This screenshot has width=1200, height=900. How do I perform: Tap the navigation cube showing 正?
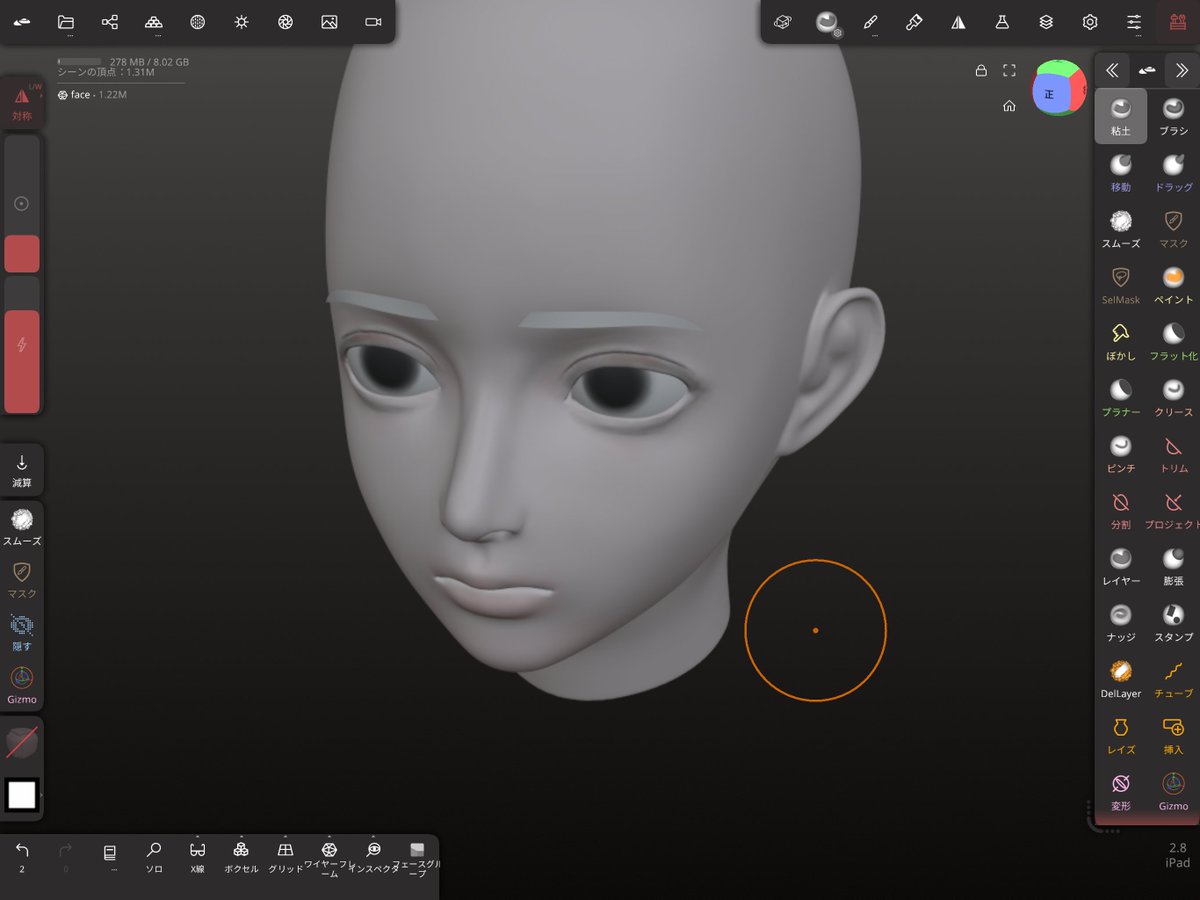click(1059, 89)
